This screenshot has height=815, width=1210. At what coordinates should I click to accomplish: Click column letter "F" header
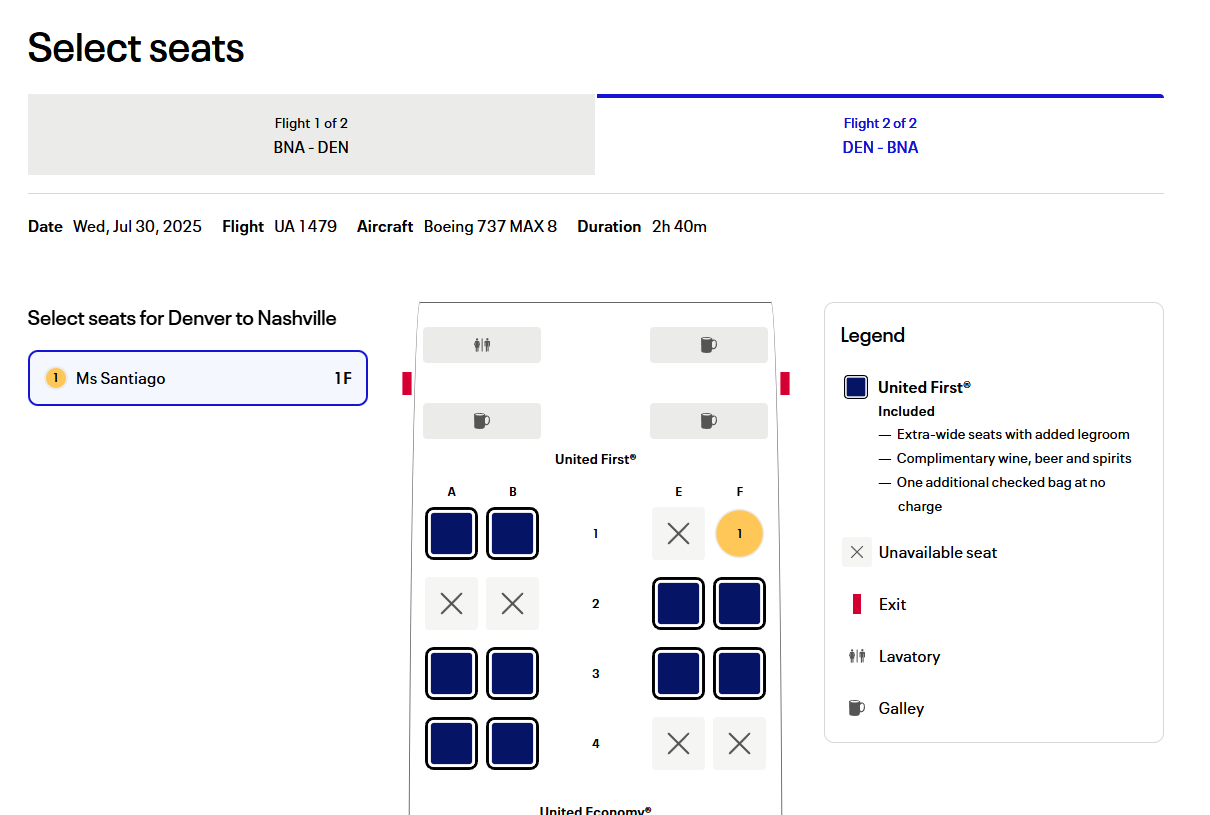(x=740, y=491)
